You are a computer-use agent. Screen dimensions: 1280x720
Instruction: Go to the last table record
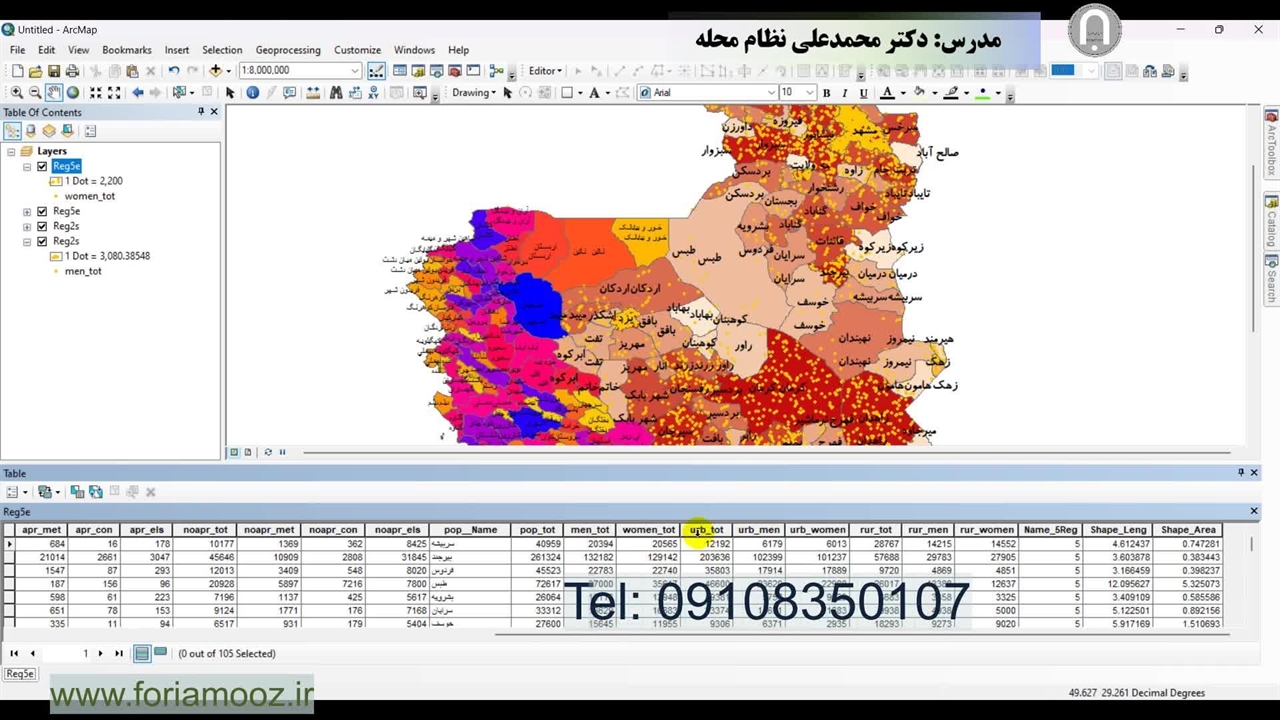tap(119, 654)
